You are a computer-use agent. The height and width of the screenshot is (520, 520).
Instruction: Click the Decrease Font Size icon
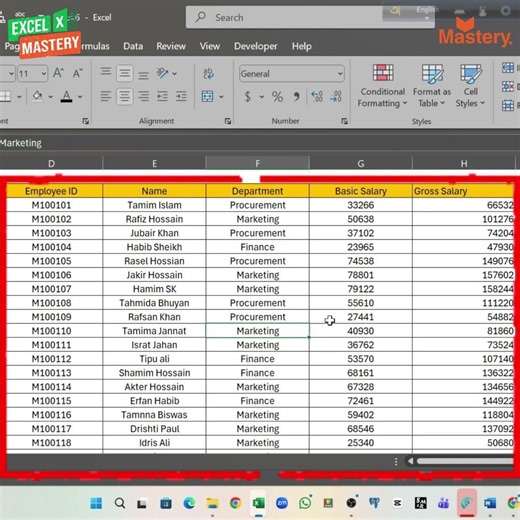tap(77, 73)
